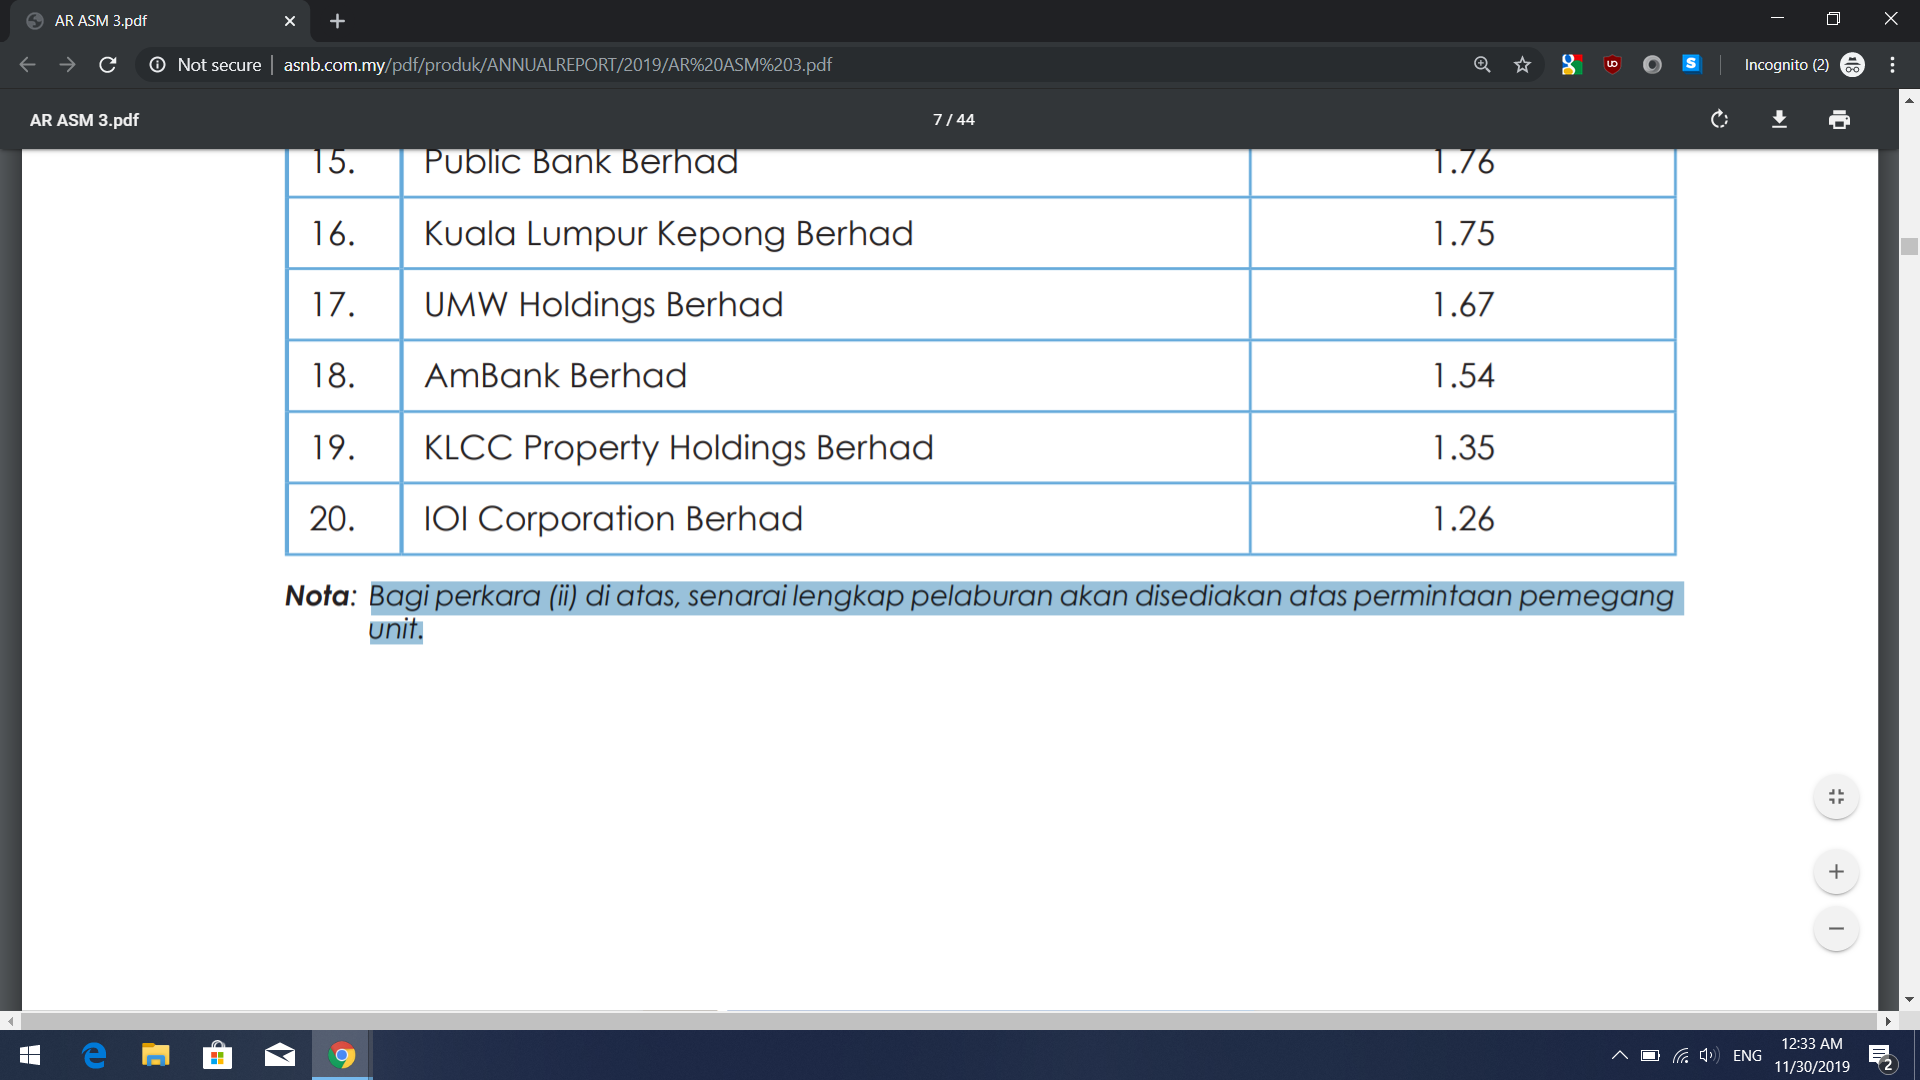The height and width of the screenshot is (1080, 1920).
Task: Click the AmBank Berhad text
Action: (x=555, y=376)
